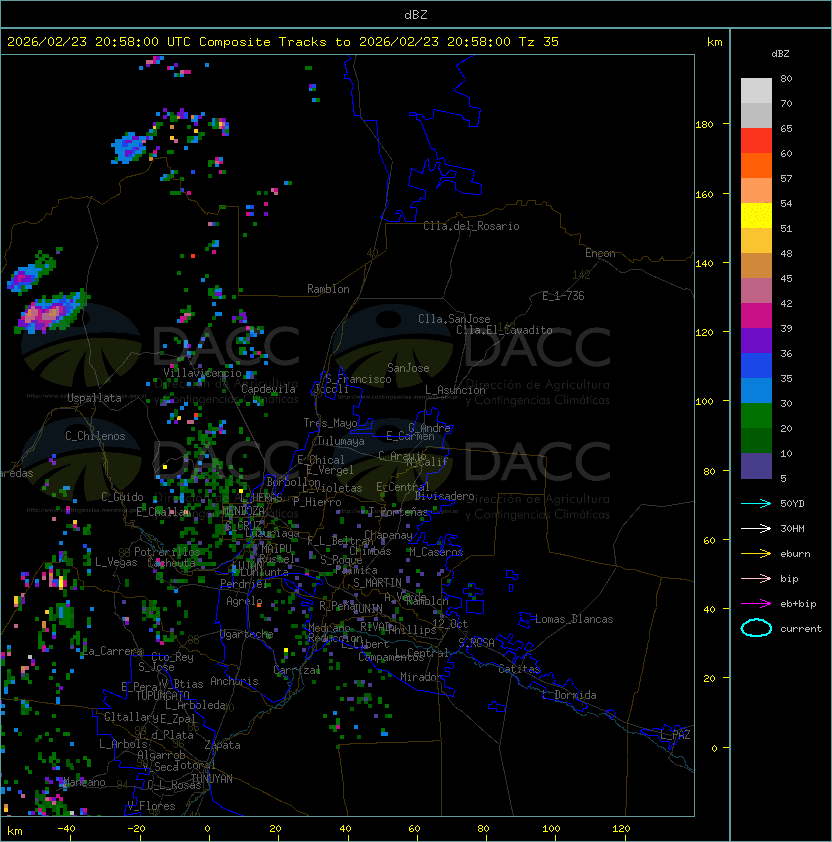
Task: Pick the slate purple bottom swatch of the scale
Action: [x=756, y=466]
